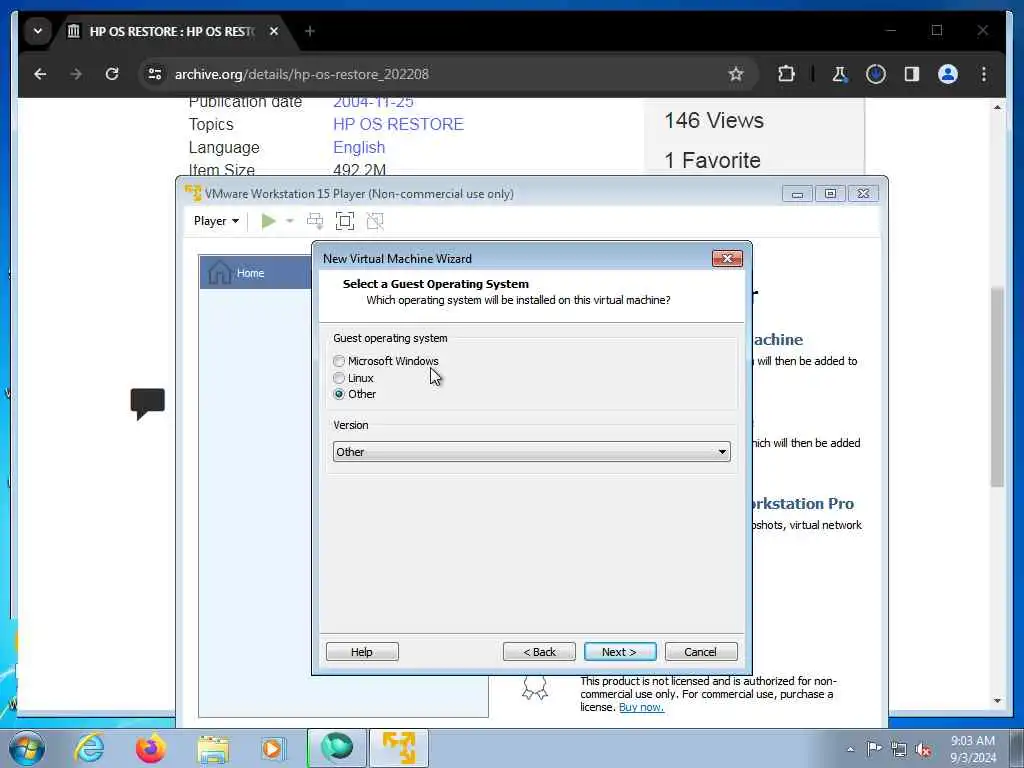Screen dimensions: 1024x768
Task: Click the page scrollbar up arrow
Action: tap(997, 106)
